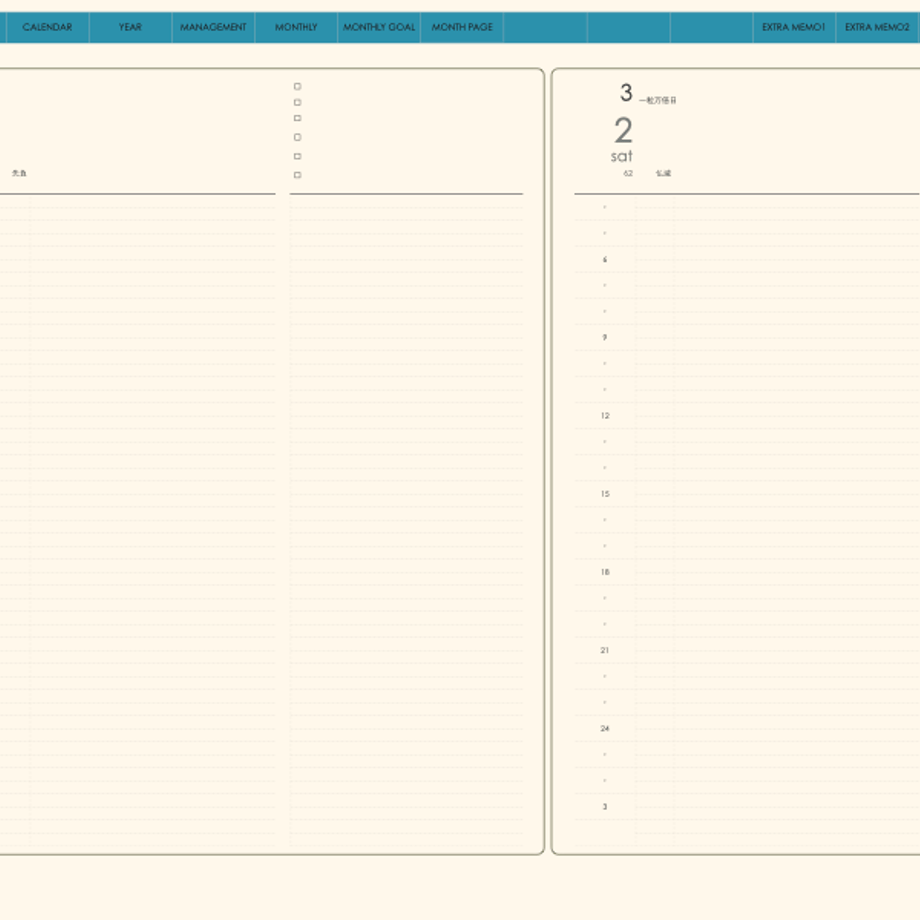This screenshot has width=920, height=920.
Task: Click the day-count number 62 under sat
Action: (628, 174)
